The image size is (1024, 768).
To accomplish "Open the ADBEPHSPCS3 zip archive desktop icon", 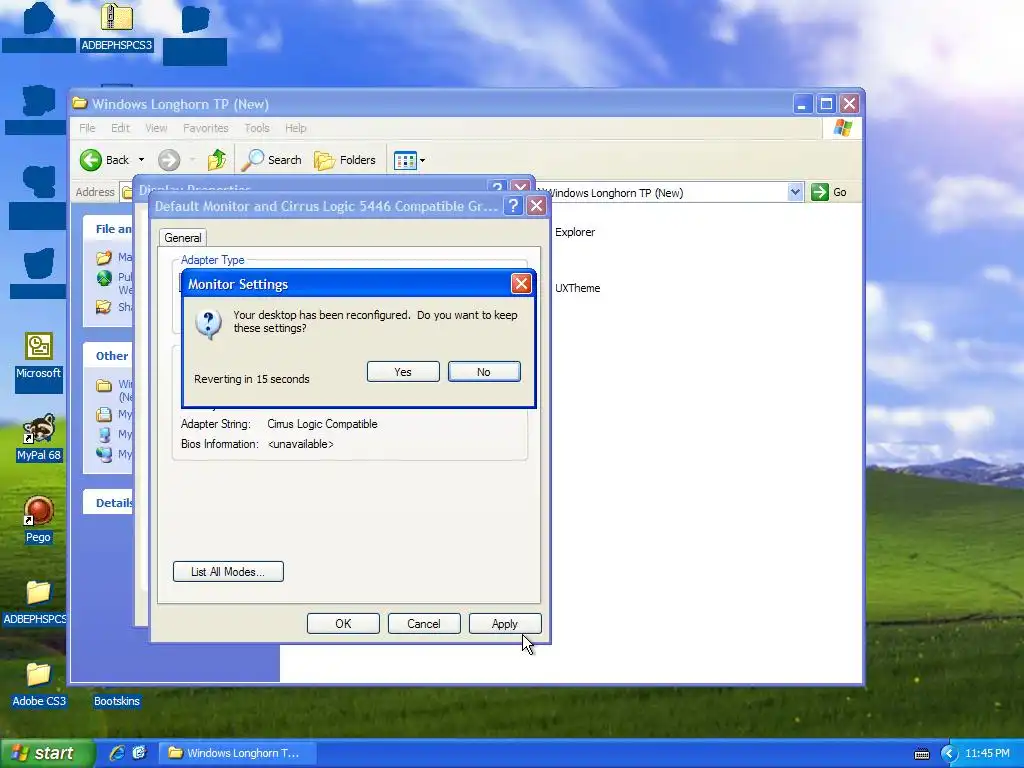I will 116,27.
